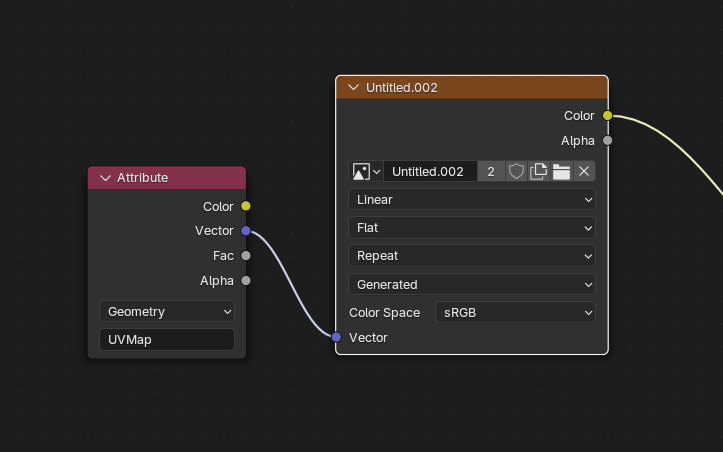Open the sRGB Color Space dropdown

click(515, 312)
